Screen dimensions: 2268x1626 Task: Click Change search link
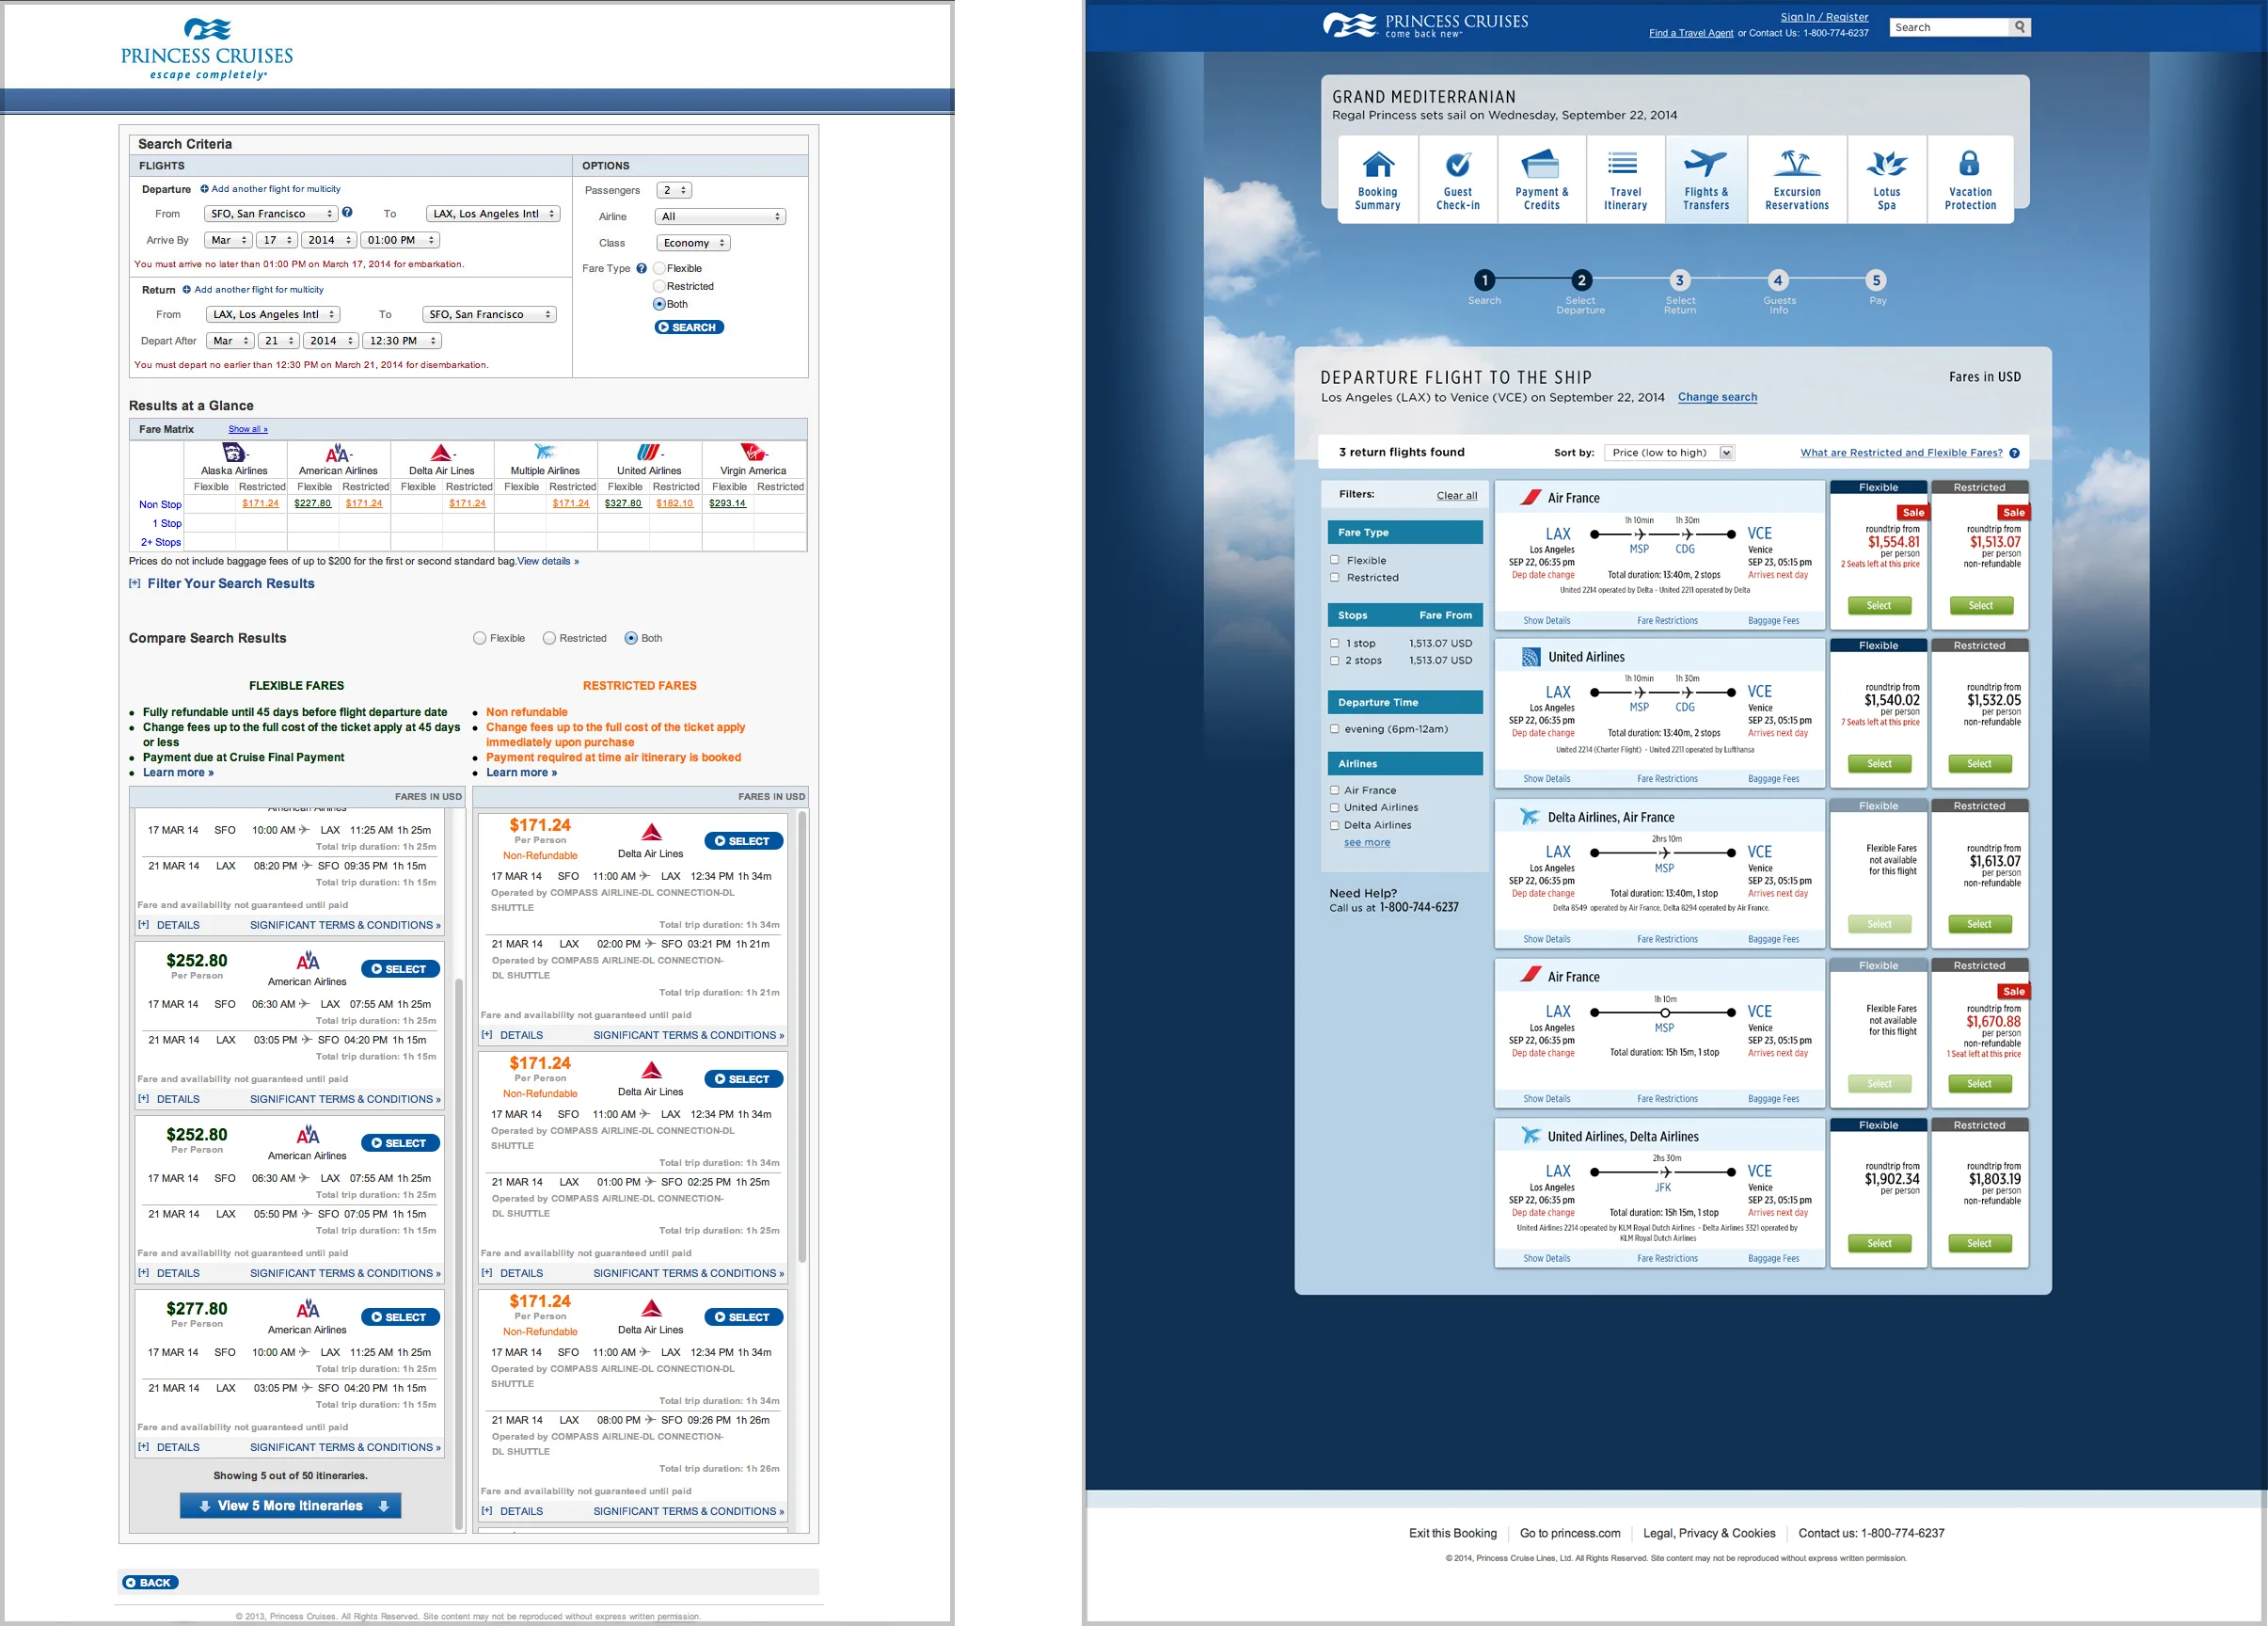1717,397
